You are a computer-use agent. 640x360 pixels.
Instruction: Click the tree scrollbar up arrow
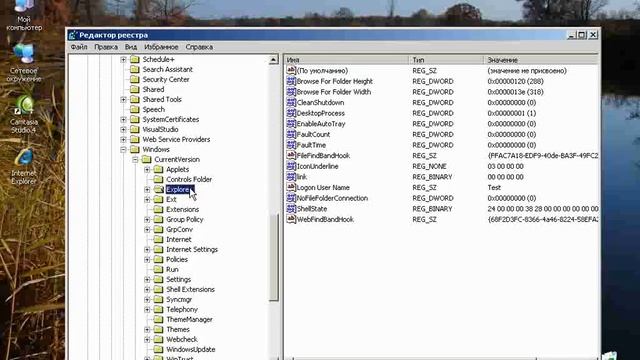pos(273,60)
